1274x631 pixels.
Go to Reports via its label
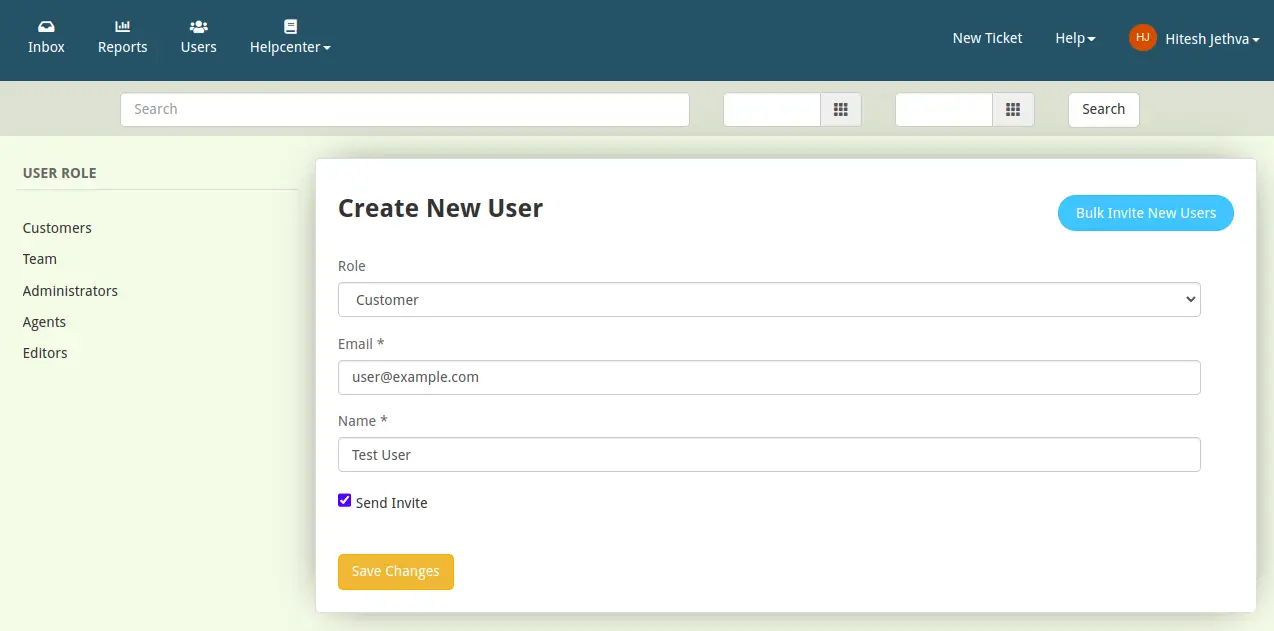[x=123, y=47]
